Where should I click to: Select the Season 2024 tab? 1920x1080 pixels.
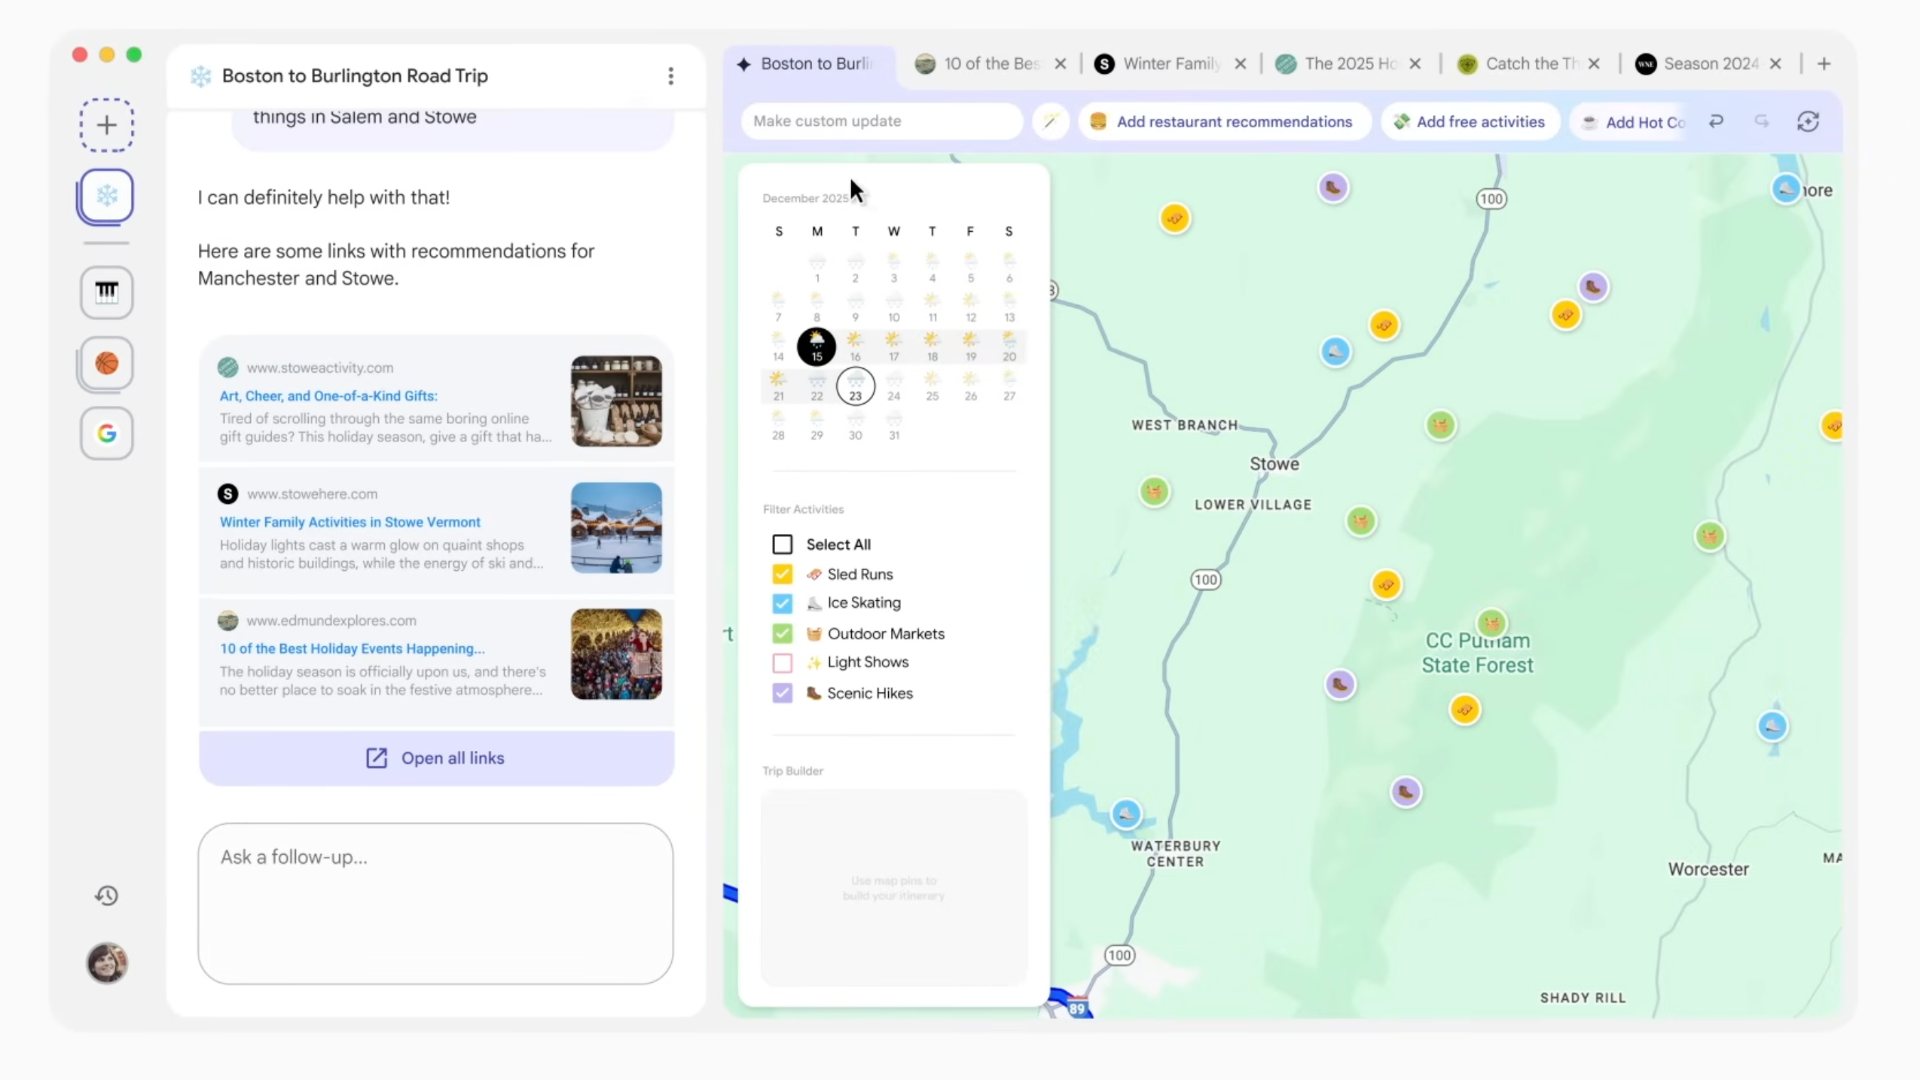pyautogui.click(x=1710, y=63)
